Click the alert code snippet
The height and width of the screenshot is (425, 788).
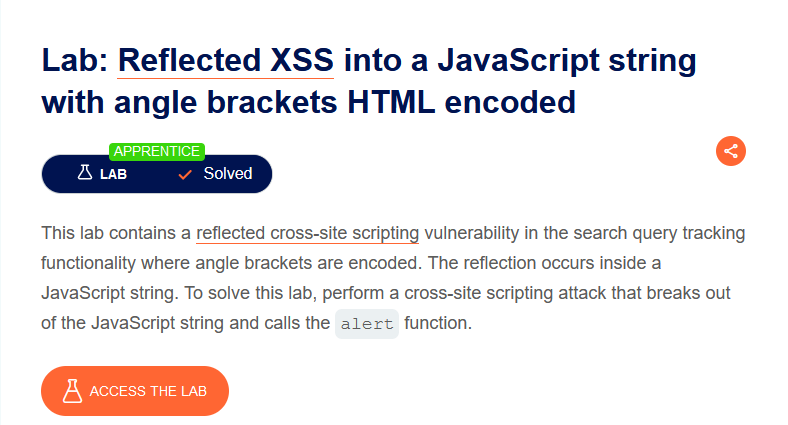point(367,325)
